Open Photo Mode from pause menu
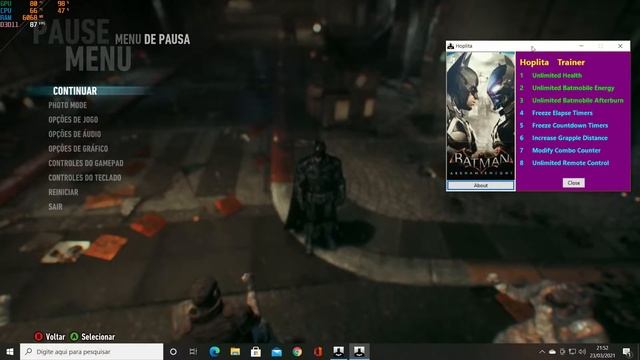 pos(68,105)
